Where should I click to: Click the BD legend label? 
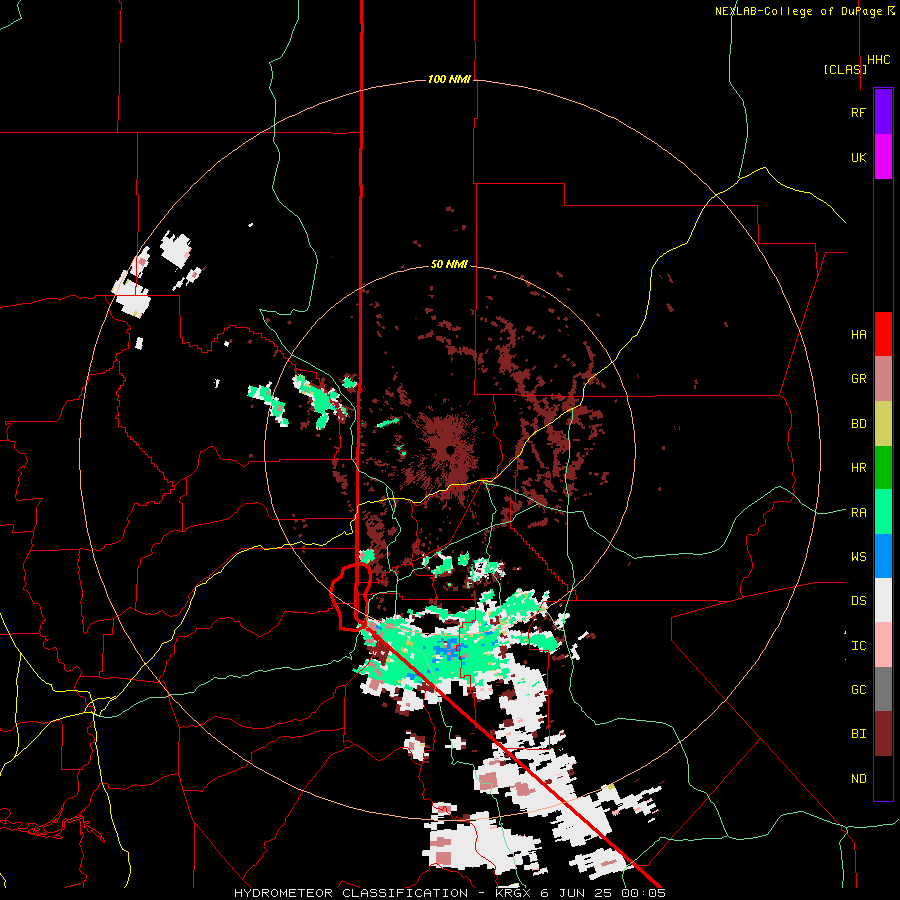(x=858, y=424)
